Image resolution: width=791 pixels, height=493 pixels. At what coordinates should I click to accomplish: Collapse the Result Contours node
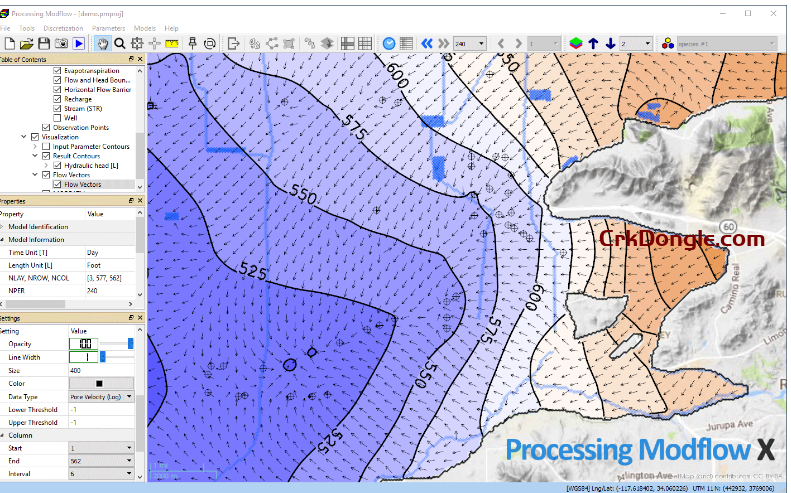click(35, 156)
